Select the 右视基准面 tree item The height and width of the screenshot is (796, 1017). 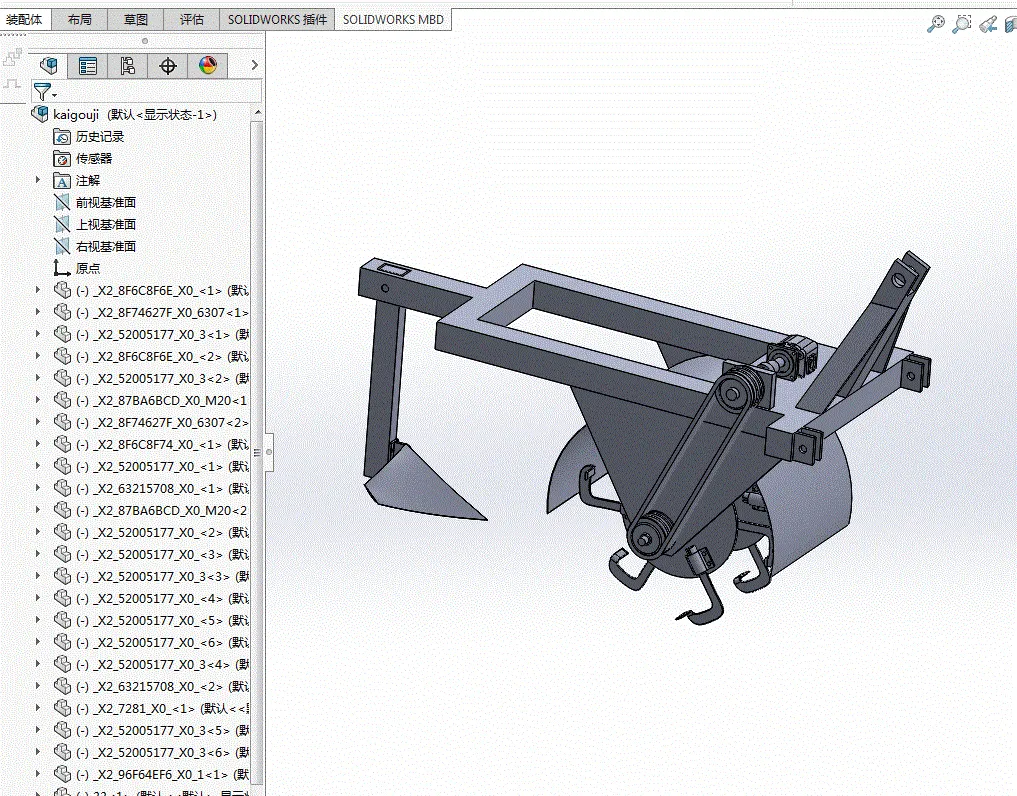click(106, 247)
